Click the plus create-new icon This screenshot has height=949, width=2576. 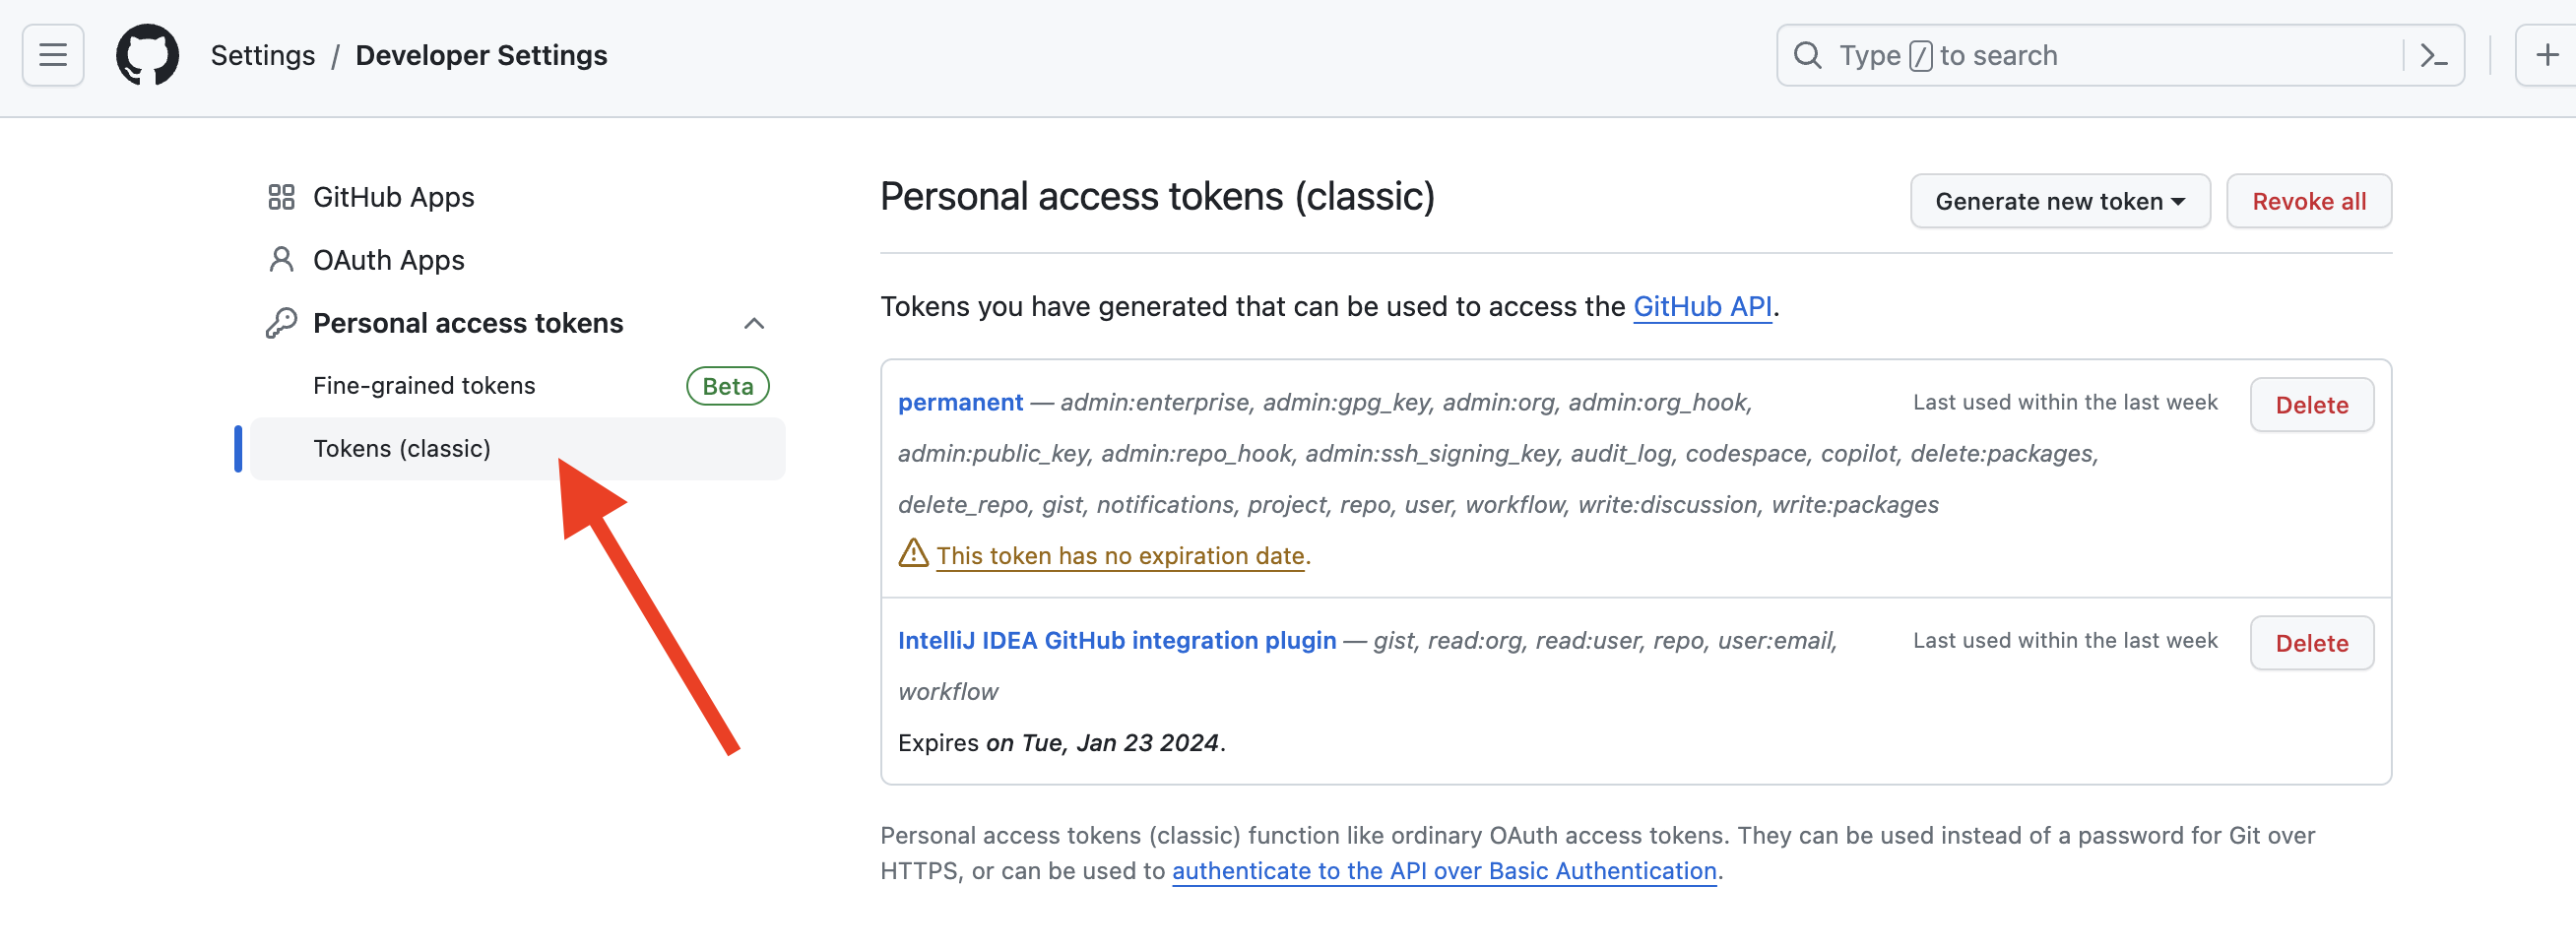[2546, 55]
